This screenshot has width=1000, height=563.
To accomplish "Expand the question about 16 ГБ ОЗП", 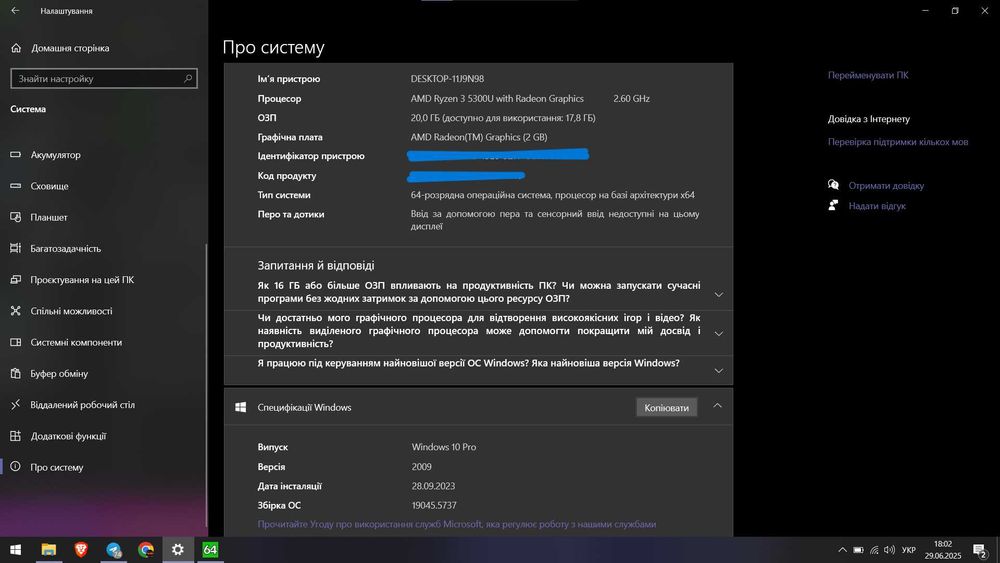I will click(x=719, y=295).
